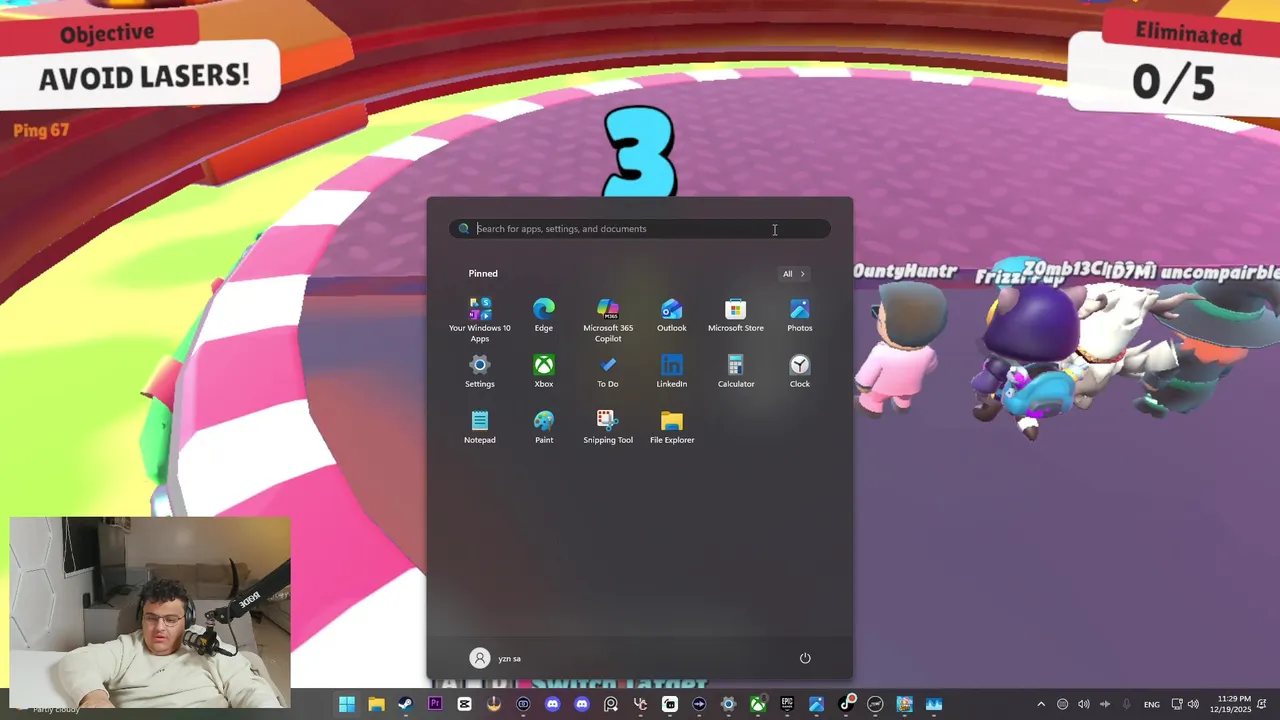Open CapCut from the taskbar

click(x=464, y=704)
